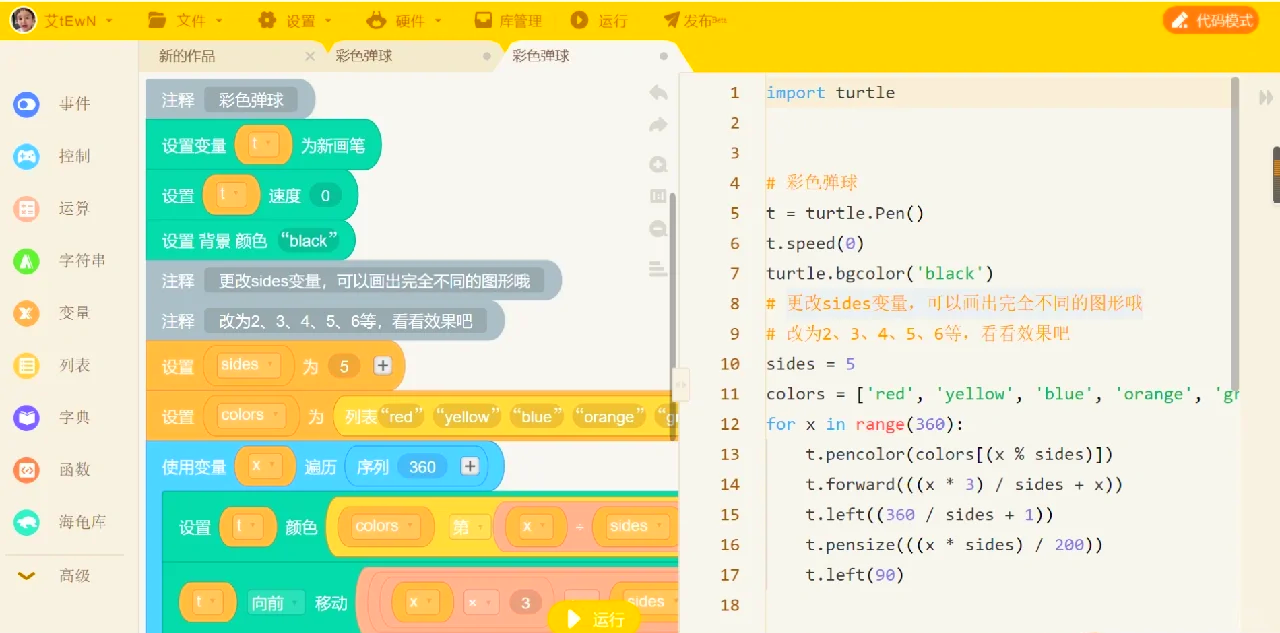Click plus button on sides 为 5 block
Image resolution: width=1280 pixels, height=633 pixels.
[382, 366]
